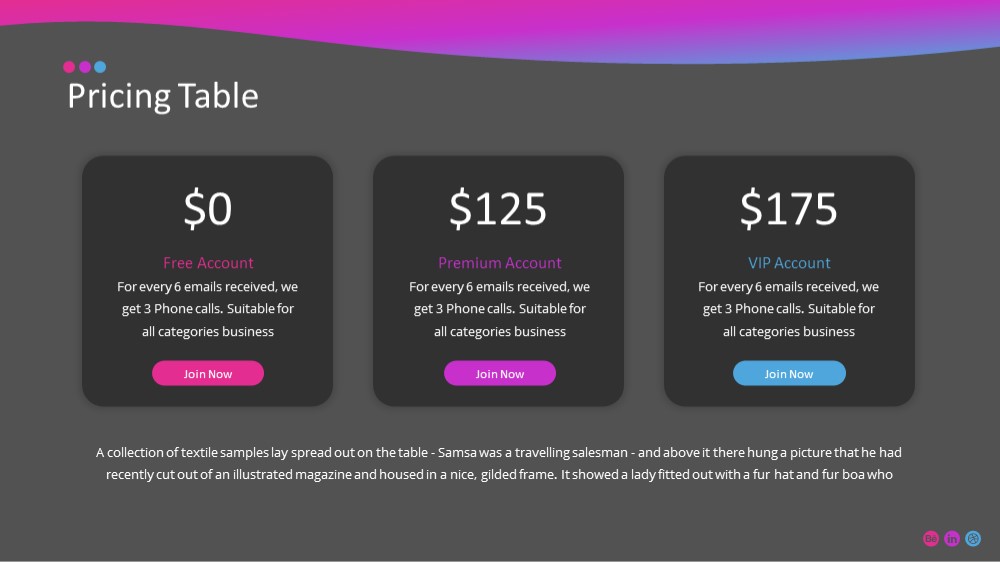Select the Free Account label
The image size is (1000, 562).
tap(208, 263)
